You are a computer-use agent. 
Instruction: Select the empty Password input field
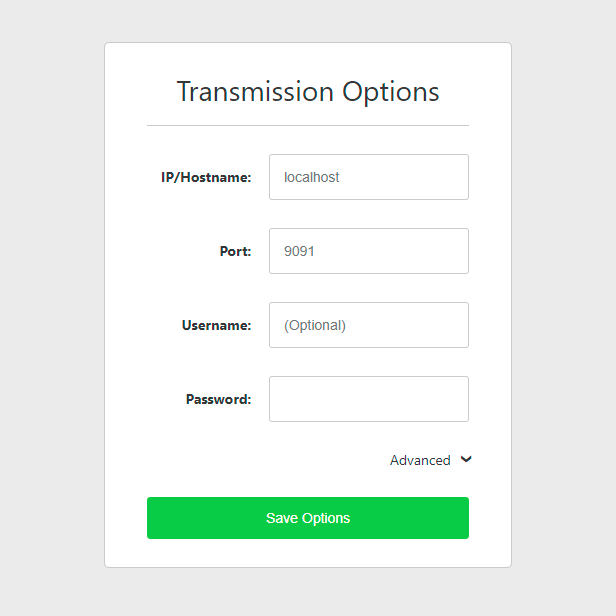[368, 399]
